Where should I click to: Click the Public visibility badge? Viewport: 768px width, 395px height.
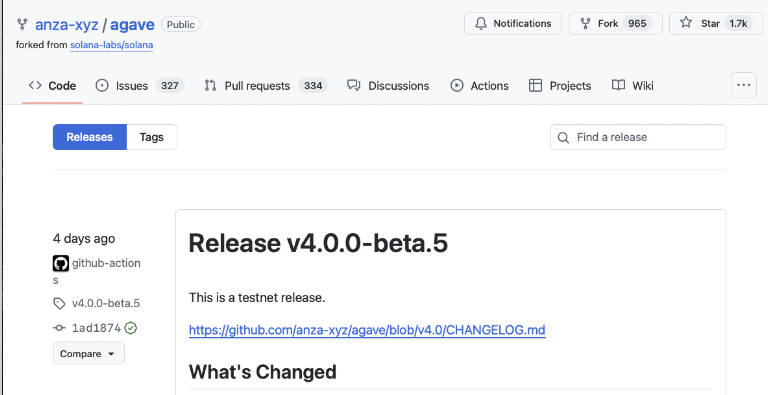tap(181, 24)
